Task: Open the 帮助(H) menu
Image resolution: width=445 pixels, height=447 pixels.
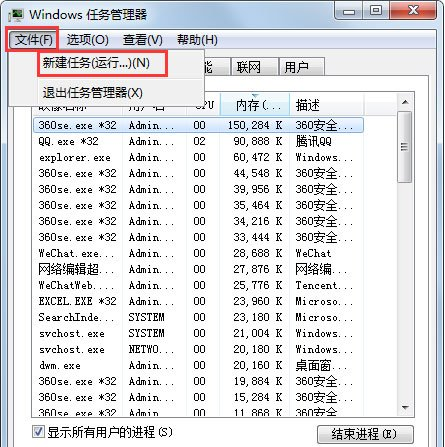Action: point(197,40)
